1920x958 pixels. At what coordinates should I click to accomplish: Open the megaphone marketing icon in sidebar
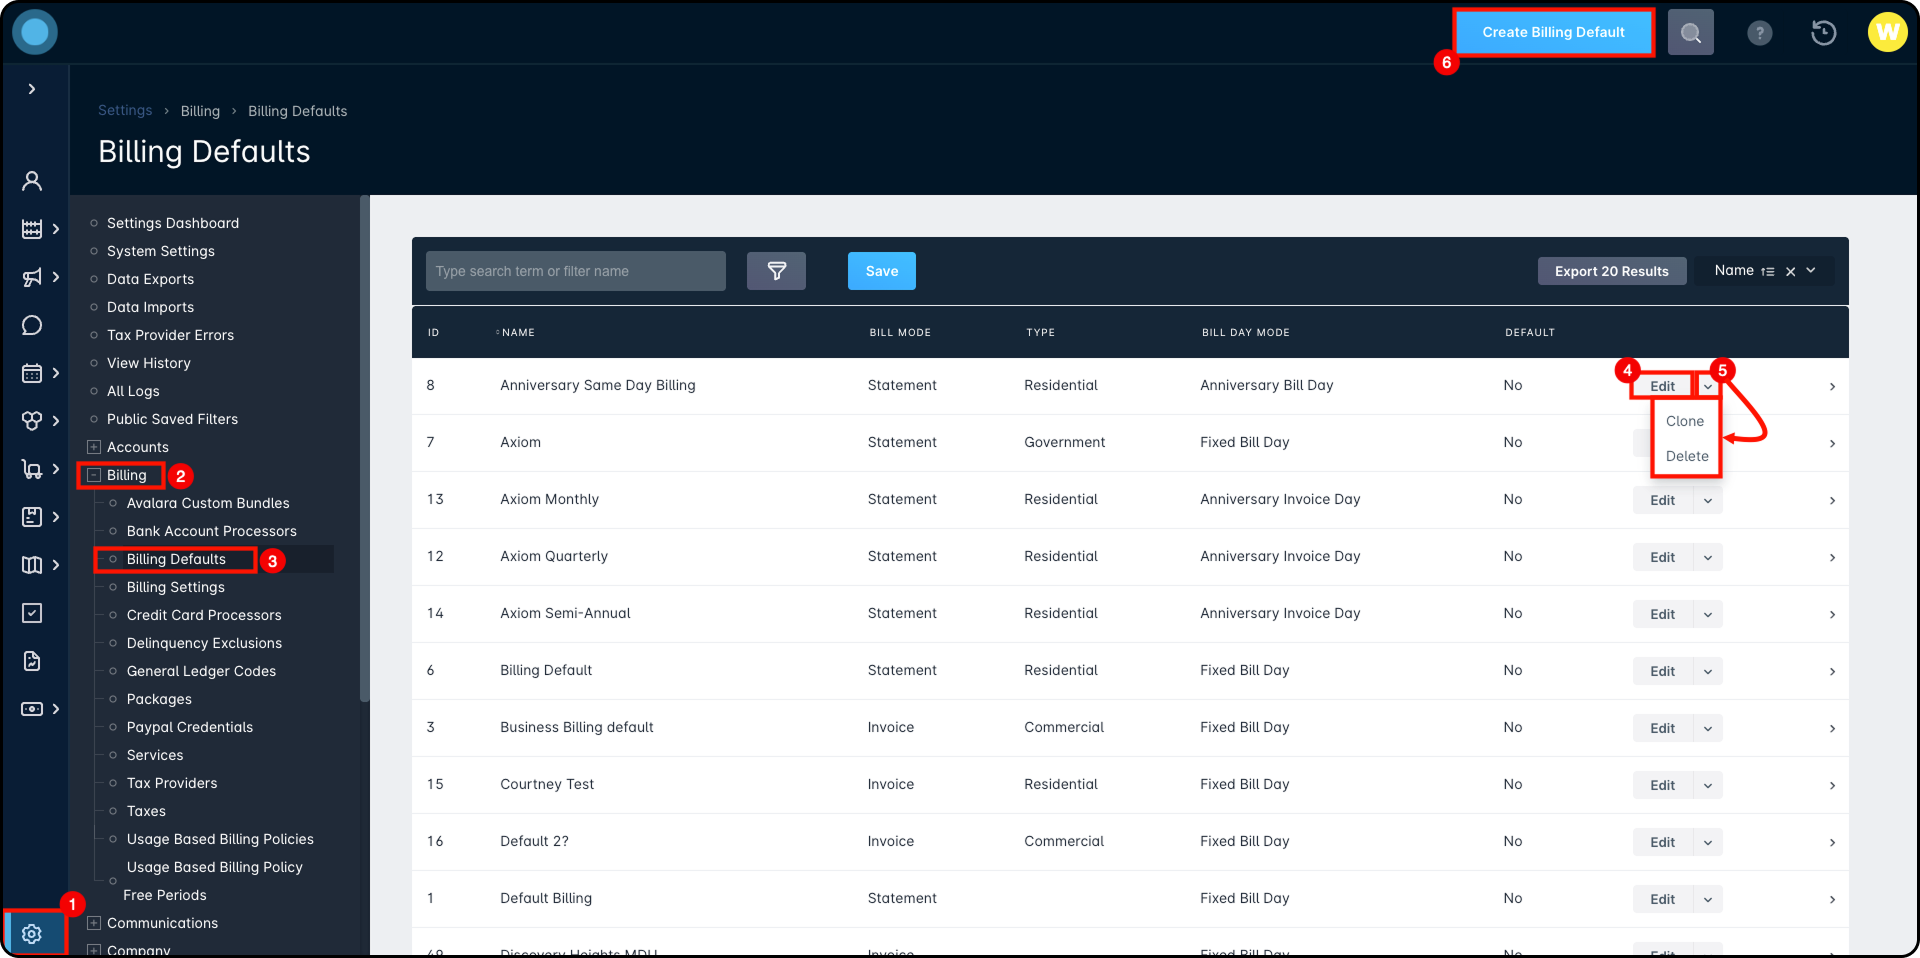pyautogui.click(x=32, y=277)
